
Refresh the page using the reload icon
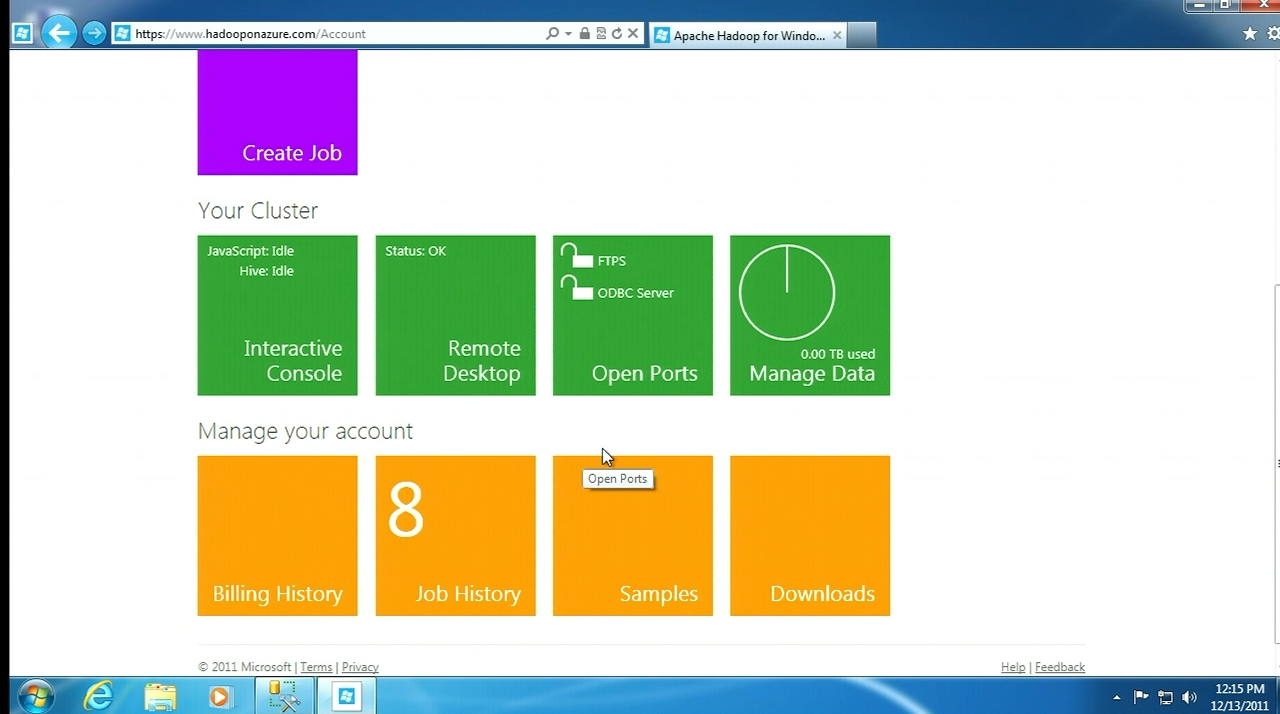coord(617,34)
